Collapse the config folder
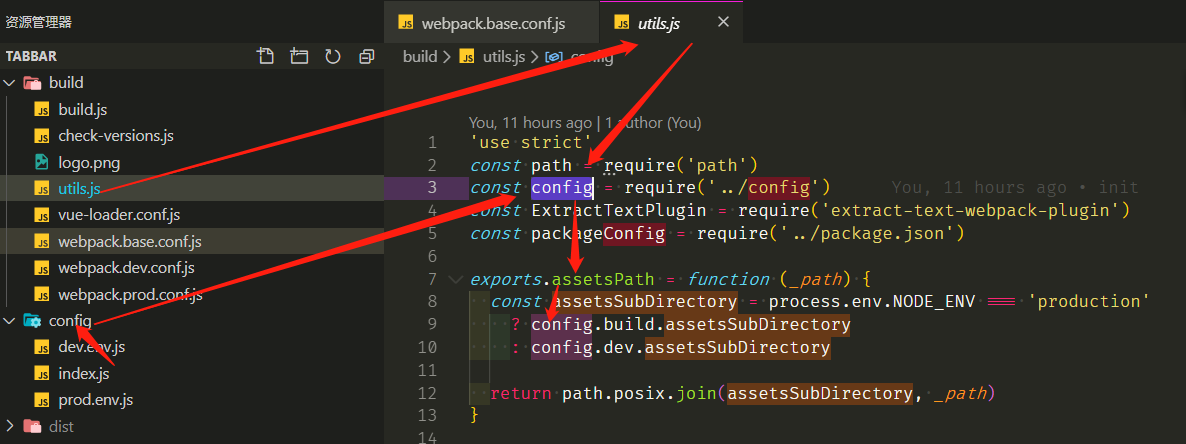The height and width of the screenshot is (444, 1186). pos(8,321)
